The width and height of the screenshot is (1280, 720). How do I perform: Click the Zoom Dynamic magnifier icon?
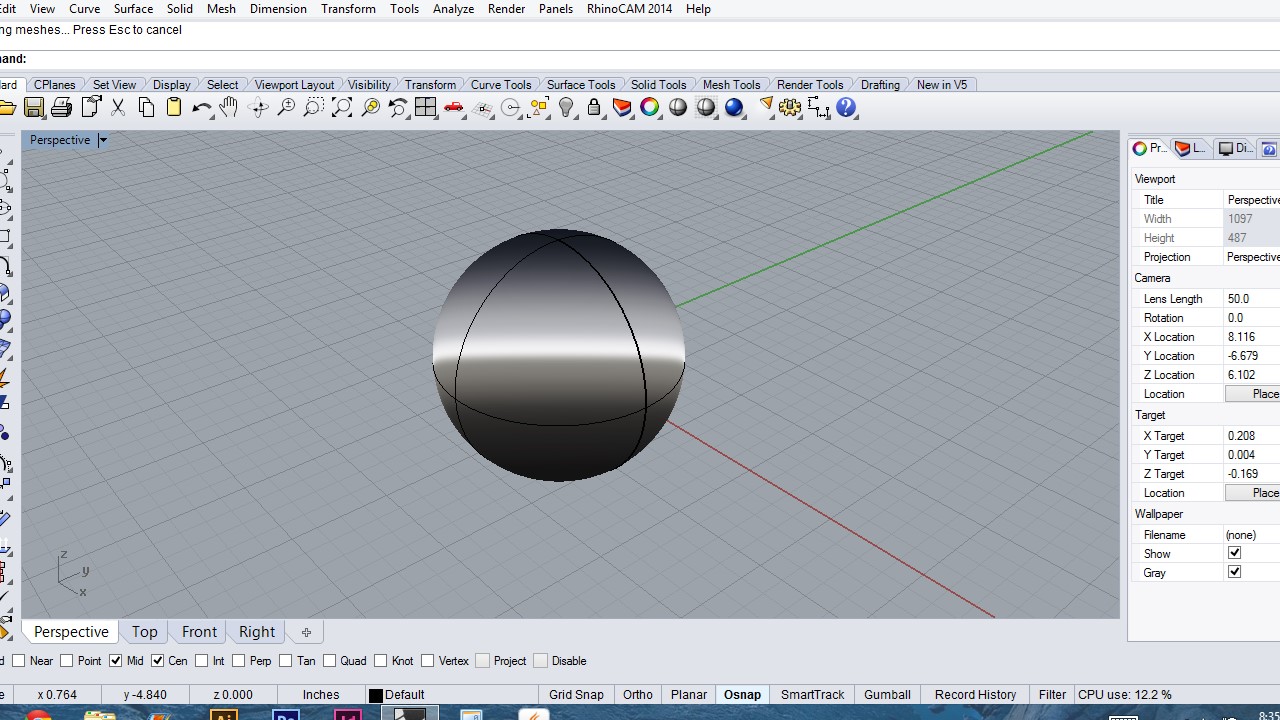tap(286, 108)
